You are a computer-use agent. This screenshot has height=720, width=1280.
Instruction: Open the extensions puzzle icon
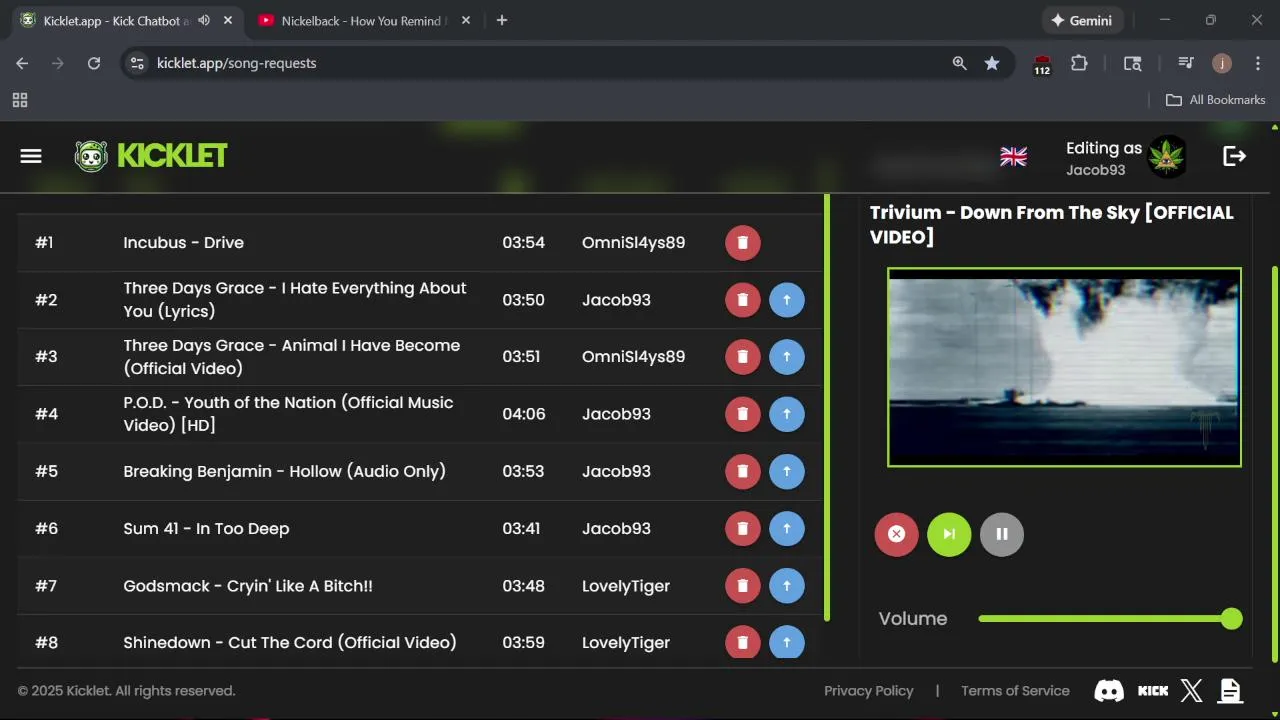(x=1079, y=63)
